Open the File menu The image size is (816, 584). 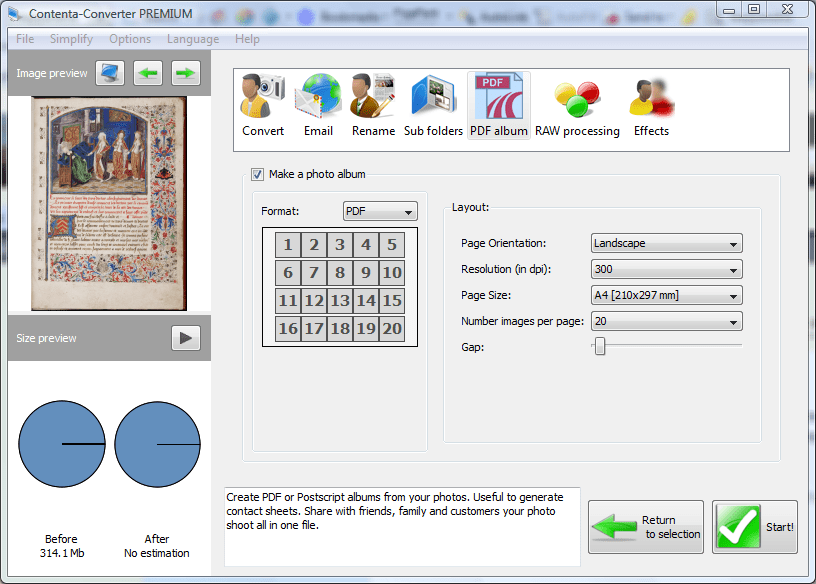(25, 39)
